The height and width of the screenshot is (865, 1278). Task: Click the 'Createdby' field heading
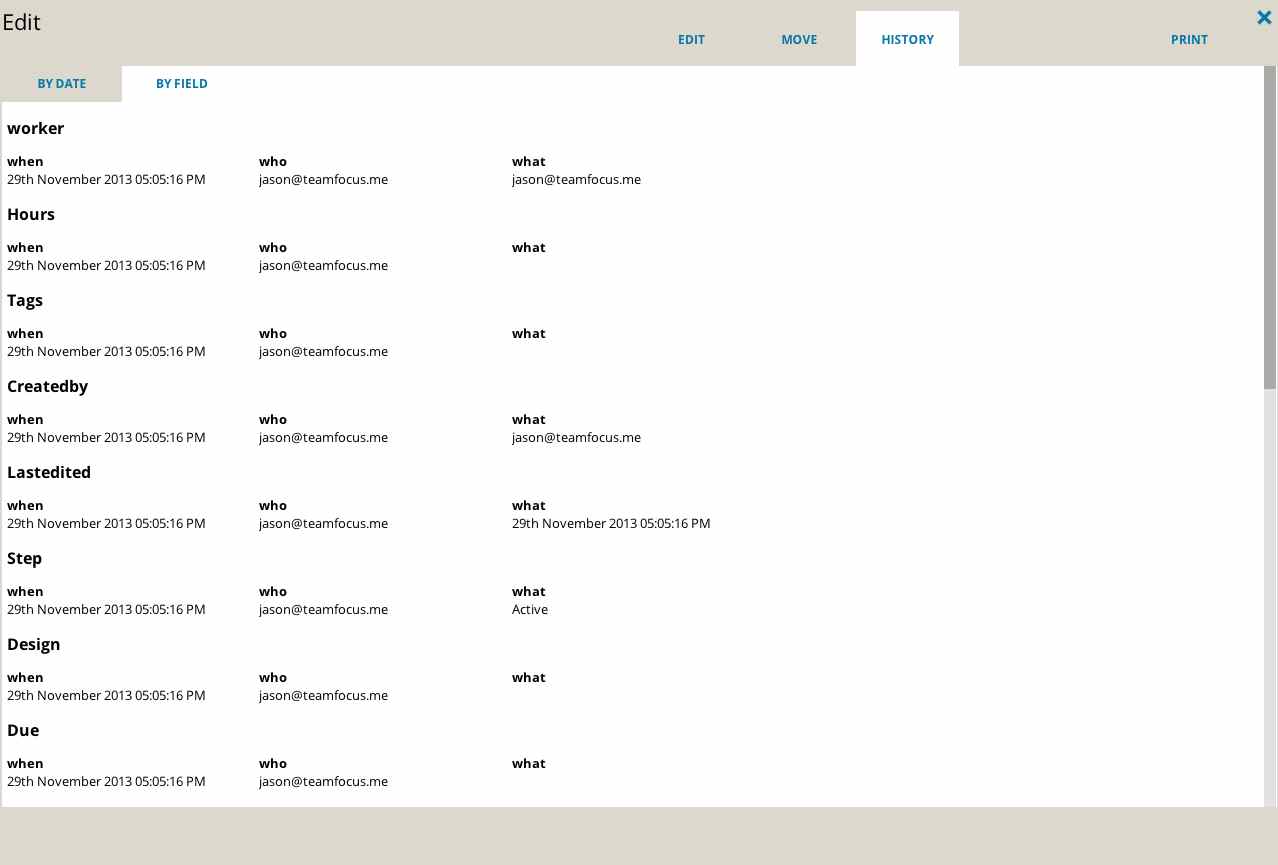48,387
